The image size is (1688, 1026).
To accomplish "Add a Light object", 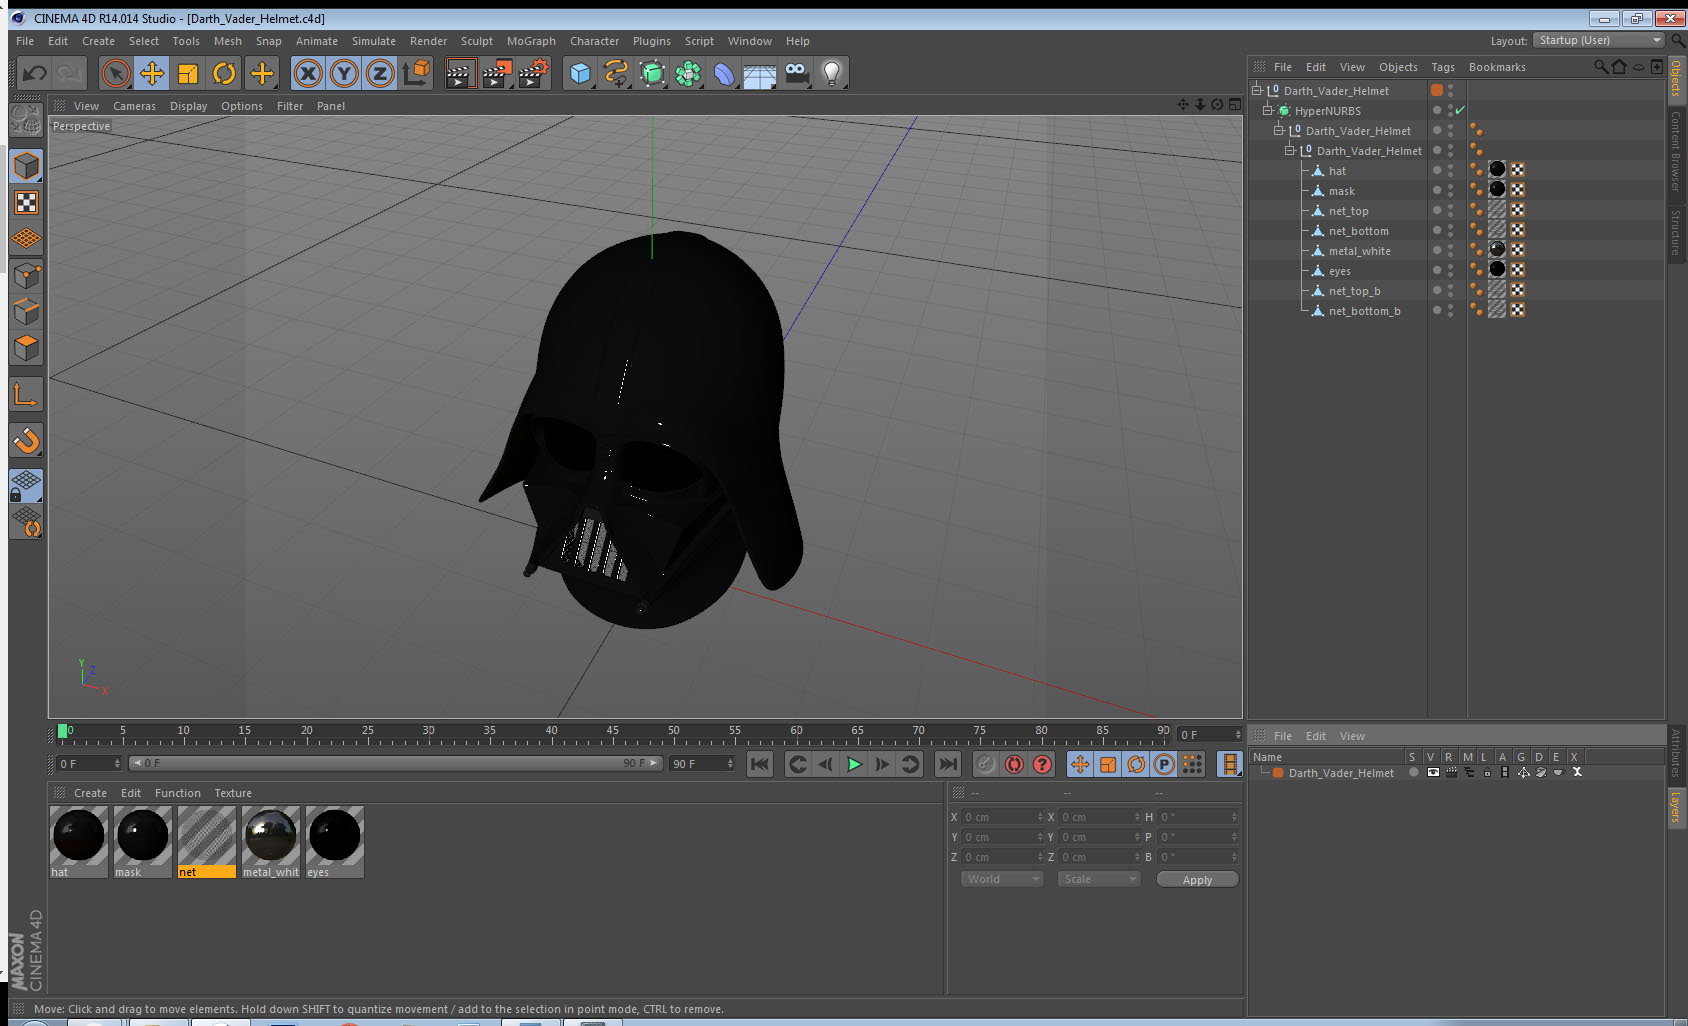I will click(832, 73).
